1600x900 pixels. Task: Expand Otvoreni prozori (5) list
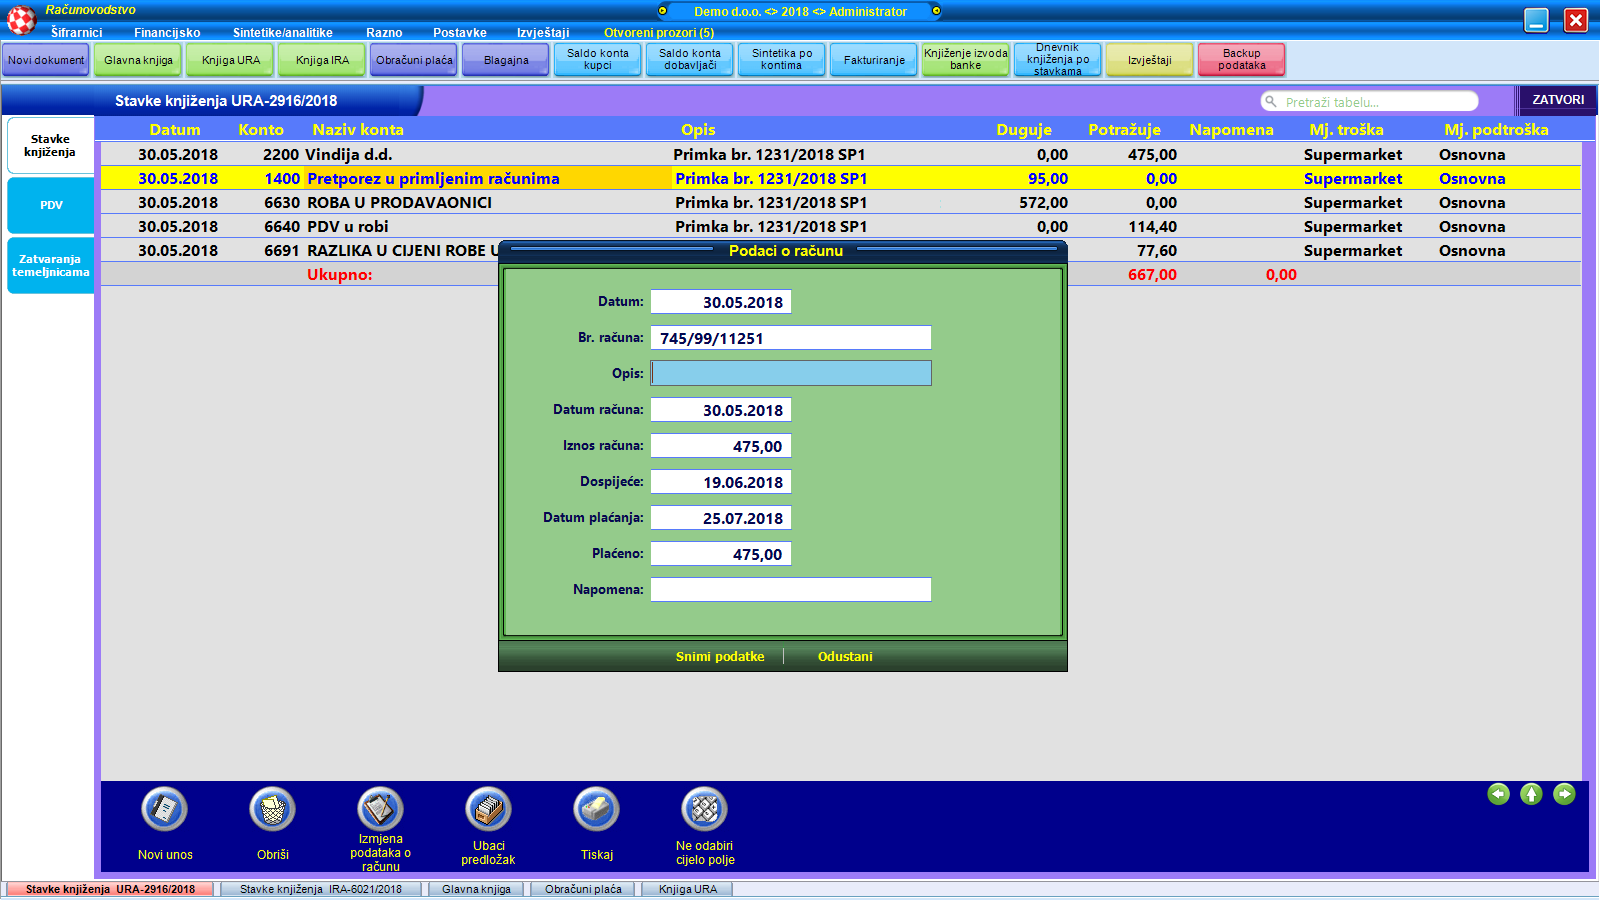point(659,33)
